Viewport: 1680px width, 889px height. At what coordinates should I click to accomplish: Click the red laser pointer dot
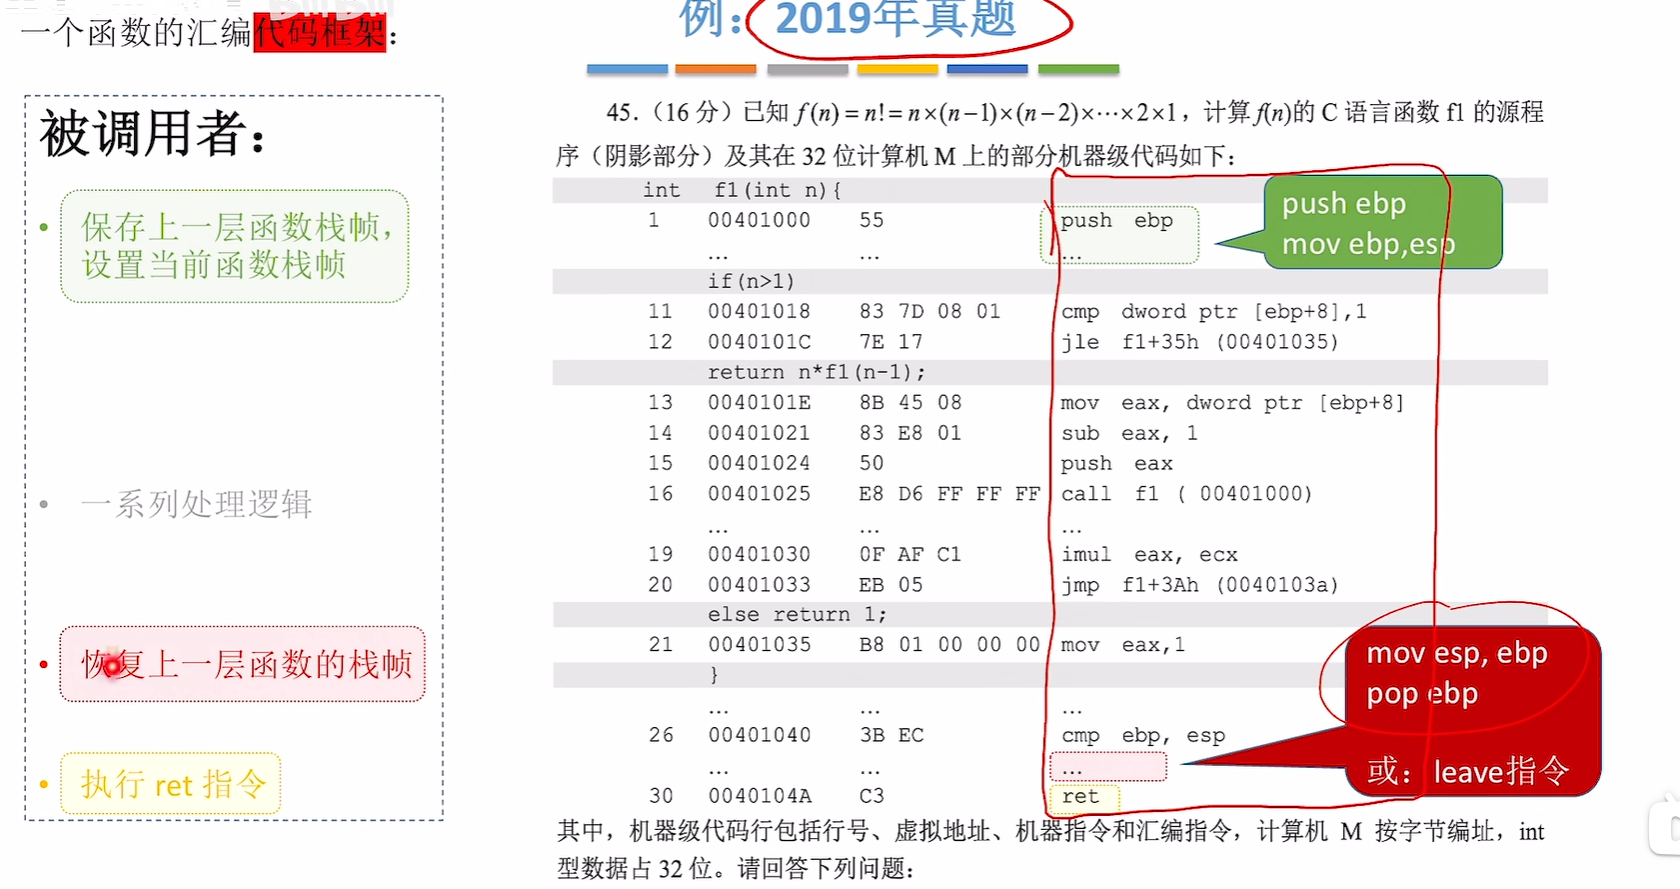[113, 665]
